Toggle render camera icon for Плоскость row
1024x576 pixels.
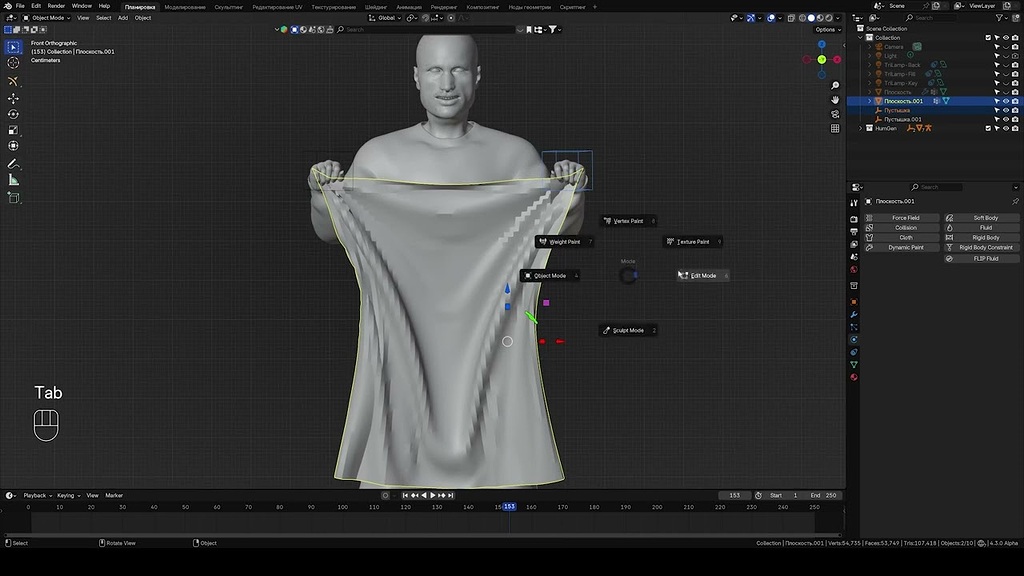[1015, 92]
